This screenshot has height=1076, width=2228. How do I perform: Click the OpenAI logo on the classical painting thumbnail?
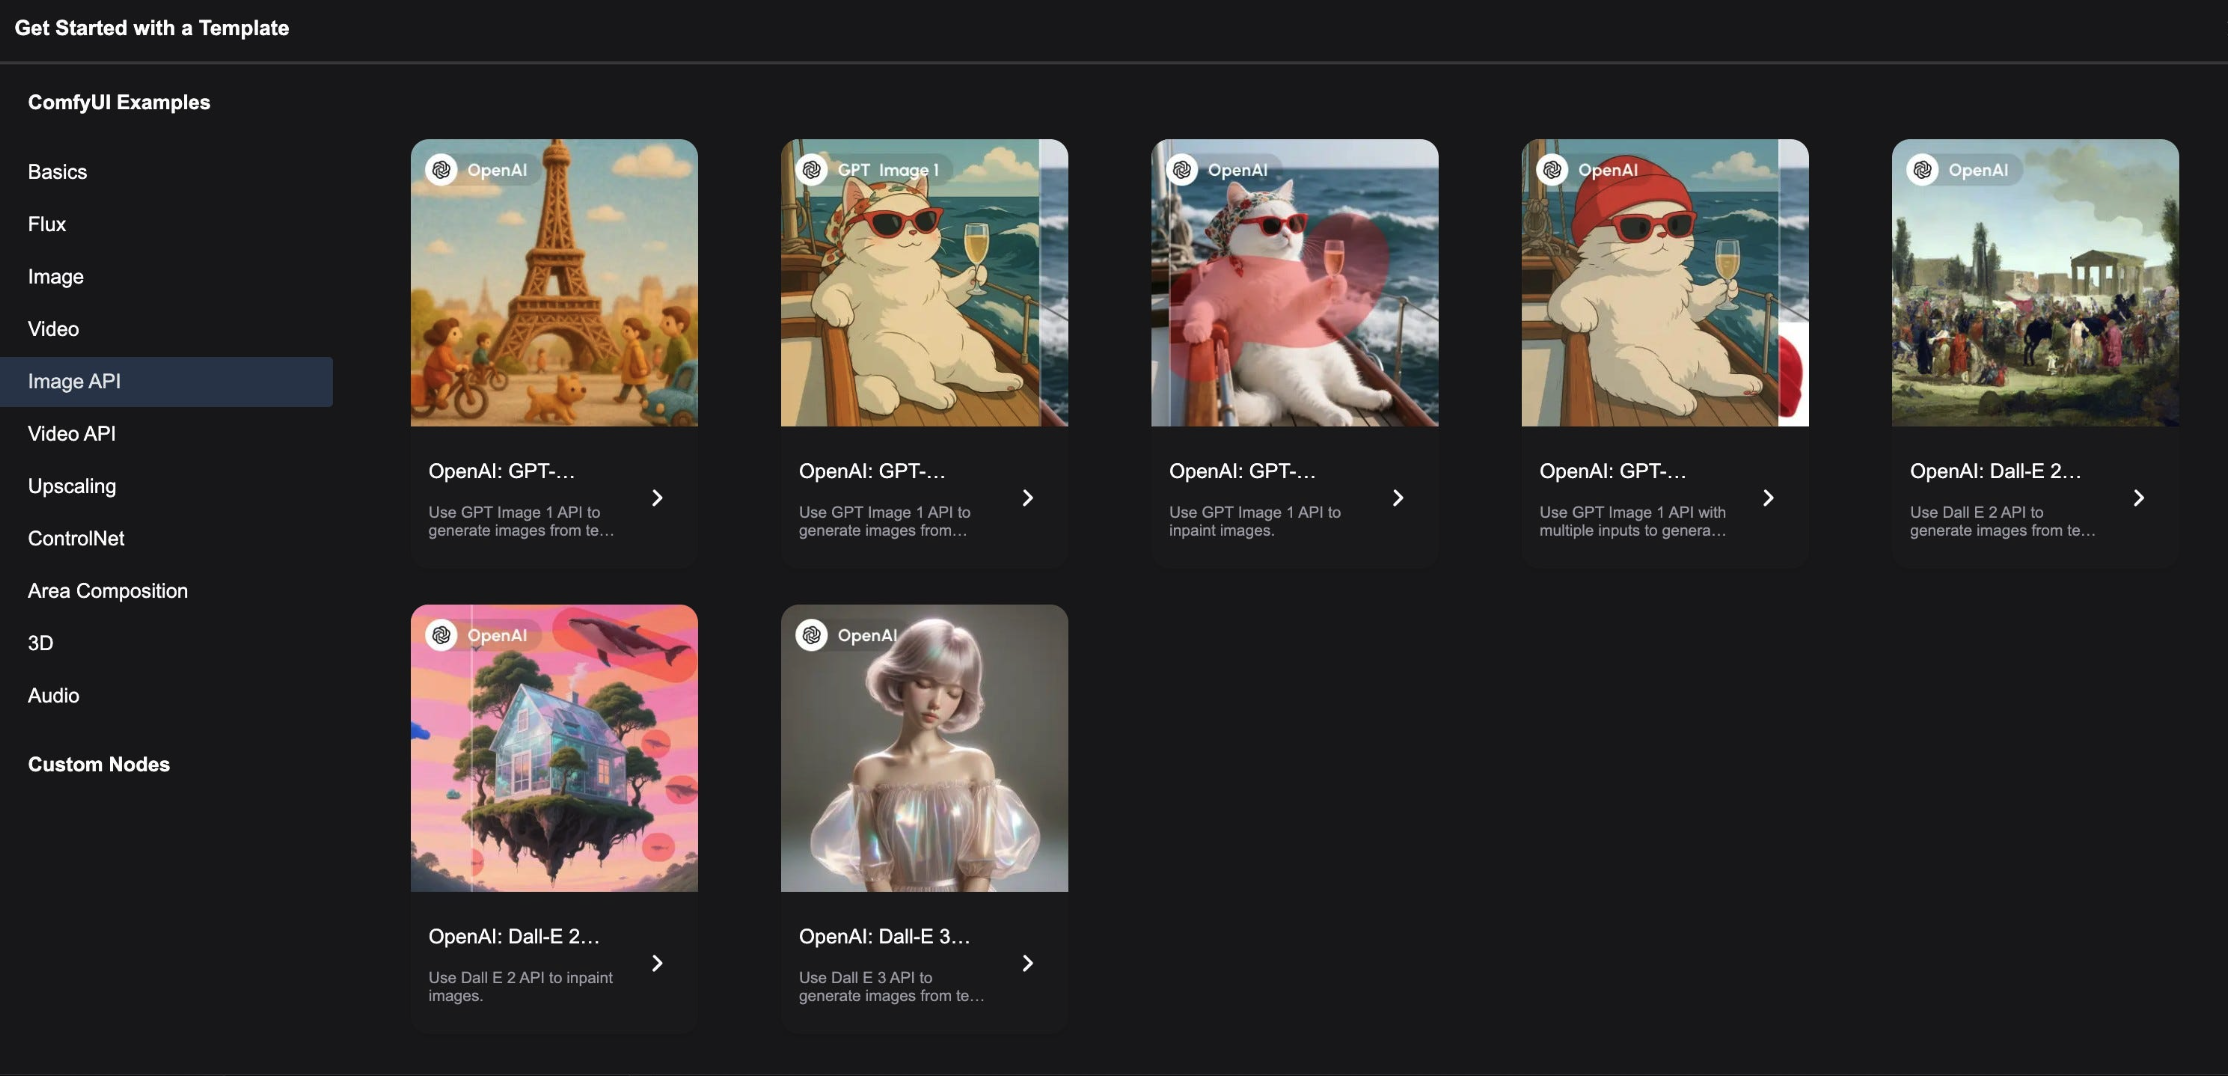[1922, 170]
